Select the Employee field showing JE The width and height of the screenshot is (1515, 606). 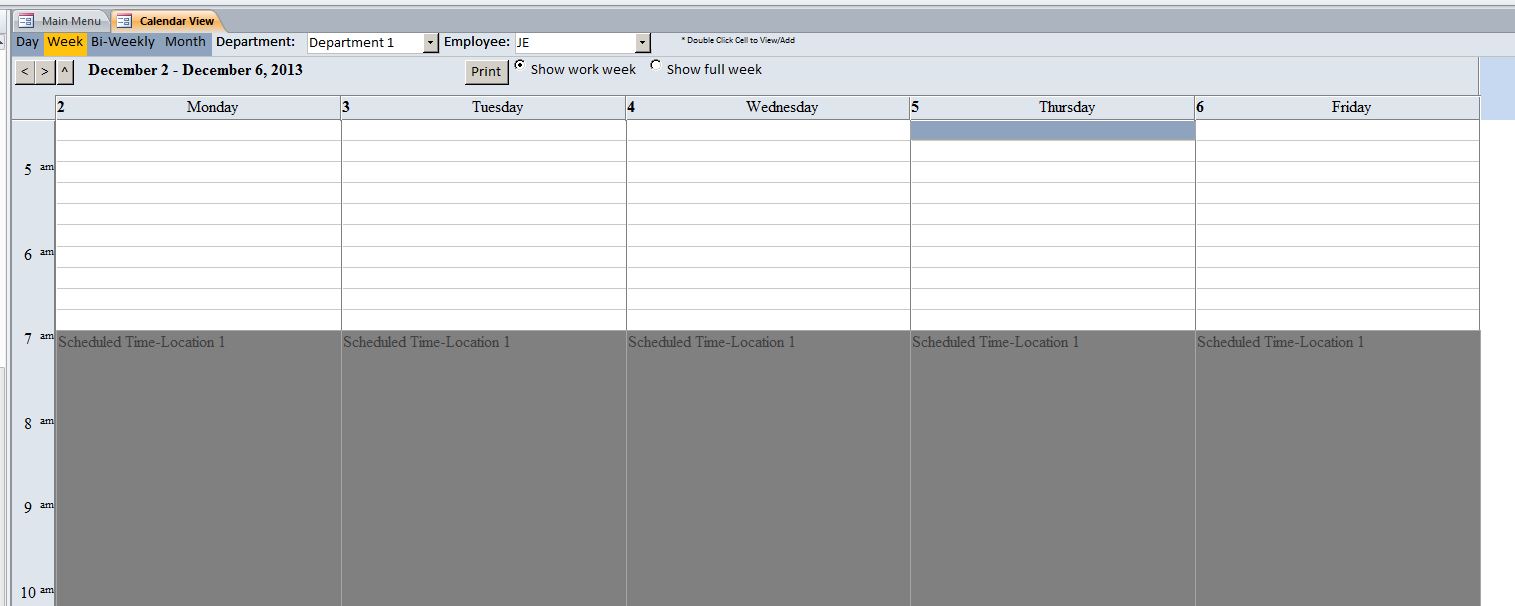pyautogui.click(x=570, y=42)
